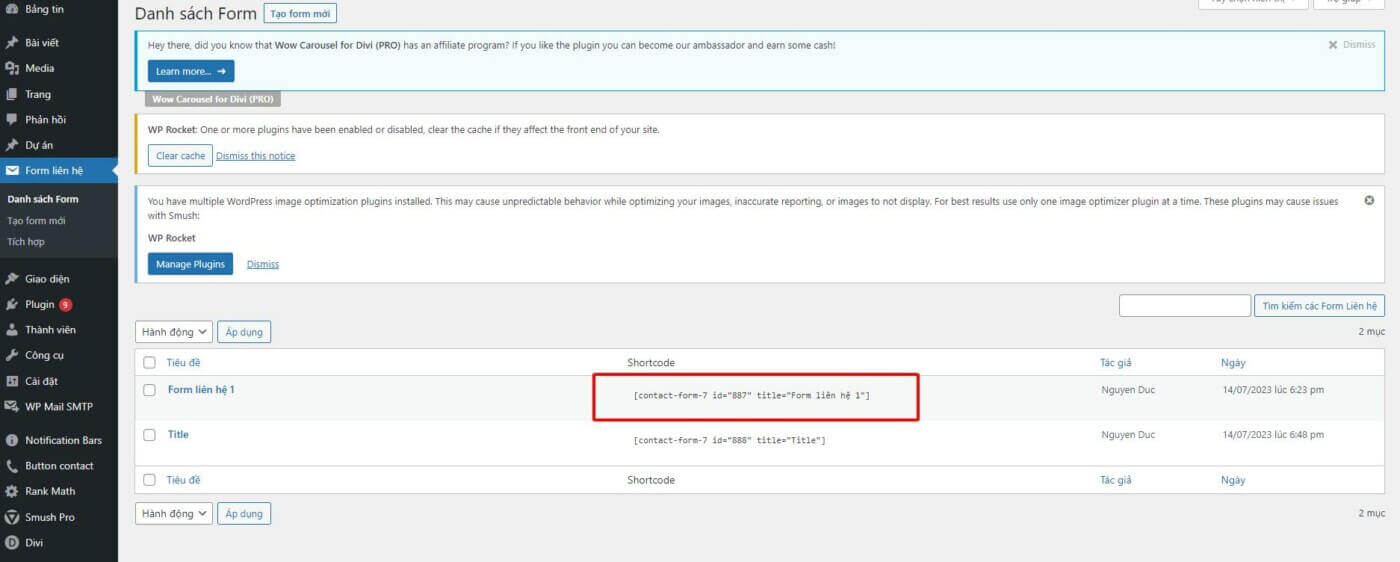The image size is (1400, 562).
Task: Click the date 14/07/2023 lúc 6:48 pm
Action: pyautogui.click(x=1273, y=435)
